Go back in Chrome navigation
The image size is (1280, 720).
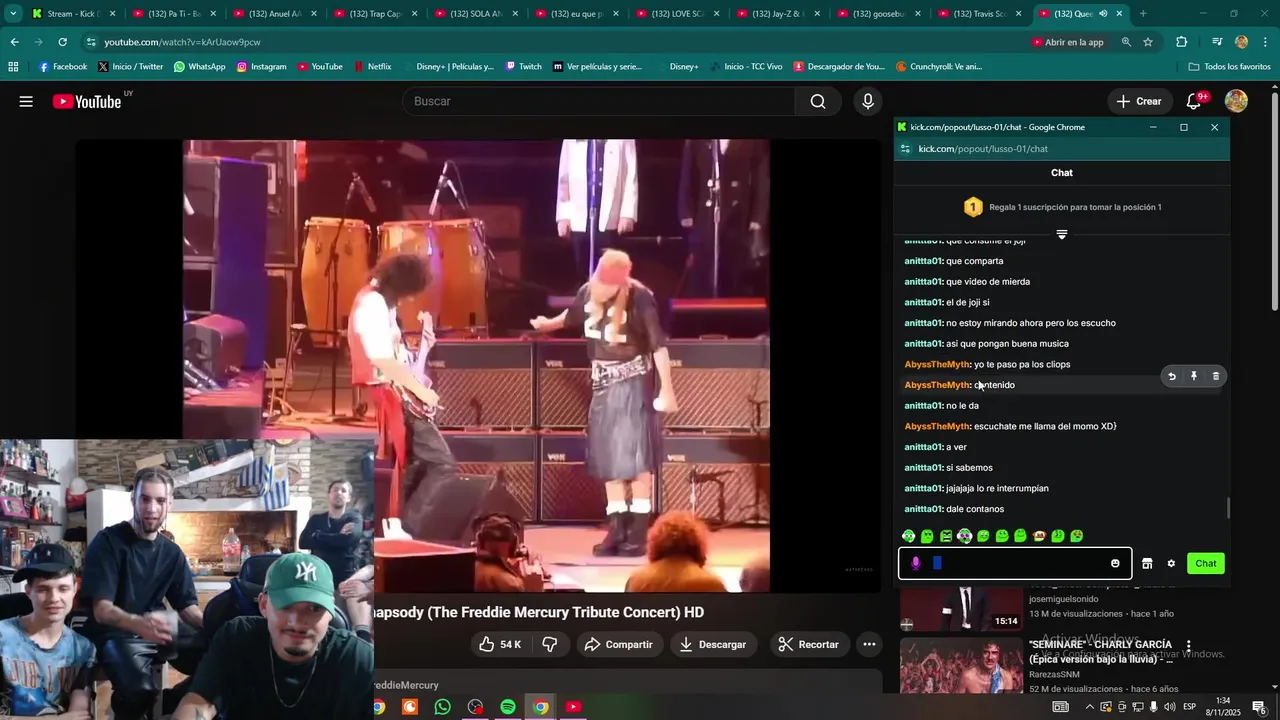pos(14,42)
